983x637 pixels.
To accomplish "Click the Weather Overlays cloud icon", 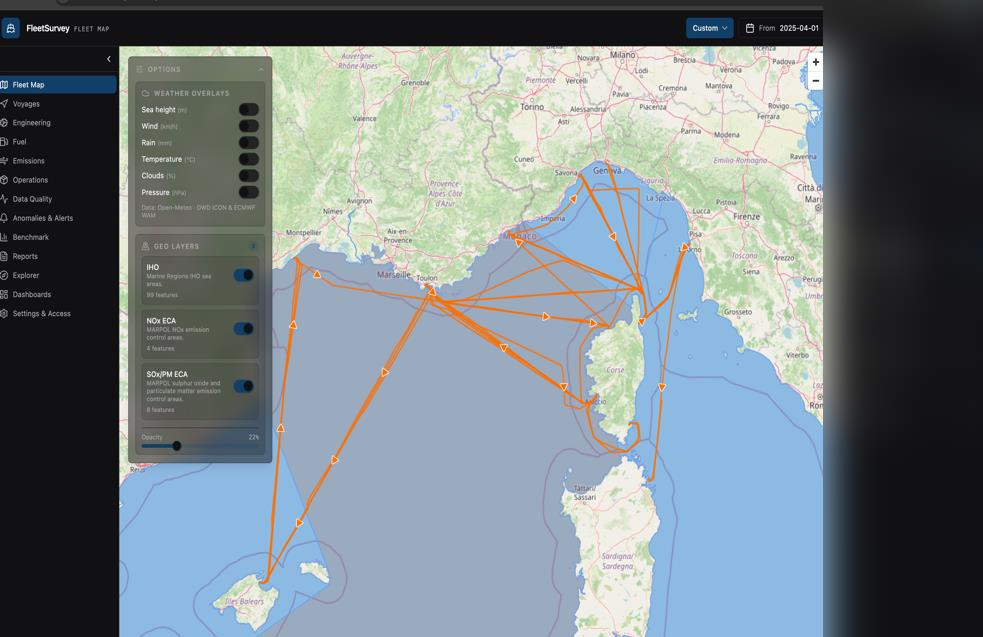I will 145,93.
